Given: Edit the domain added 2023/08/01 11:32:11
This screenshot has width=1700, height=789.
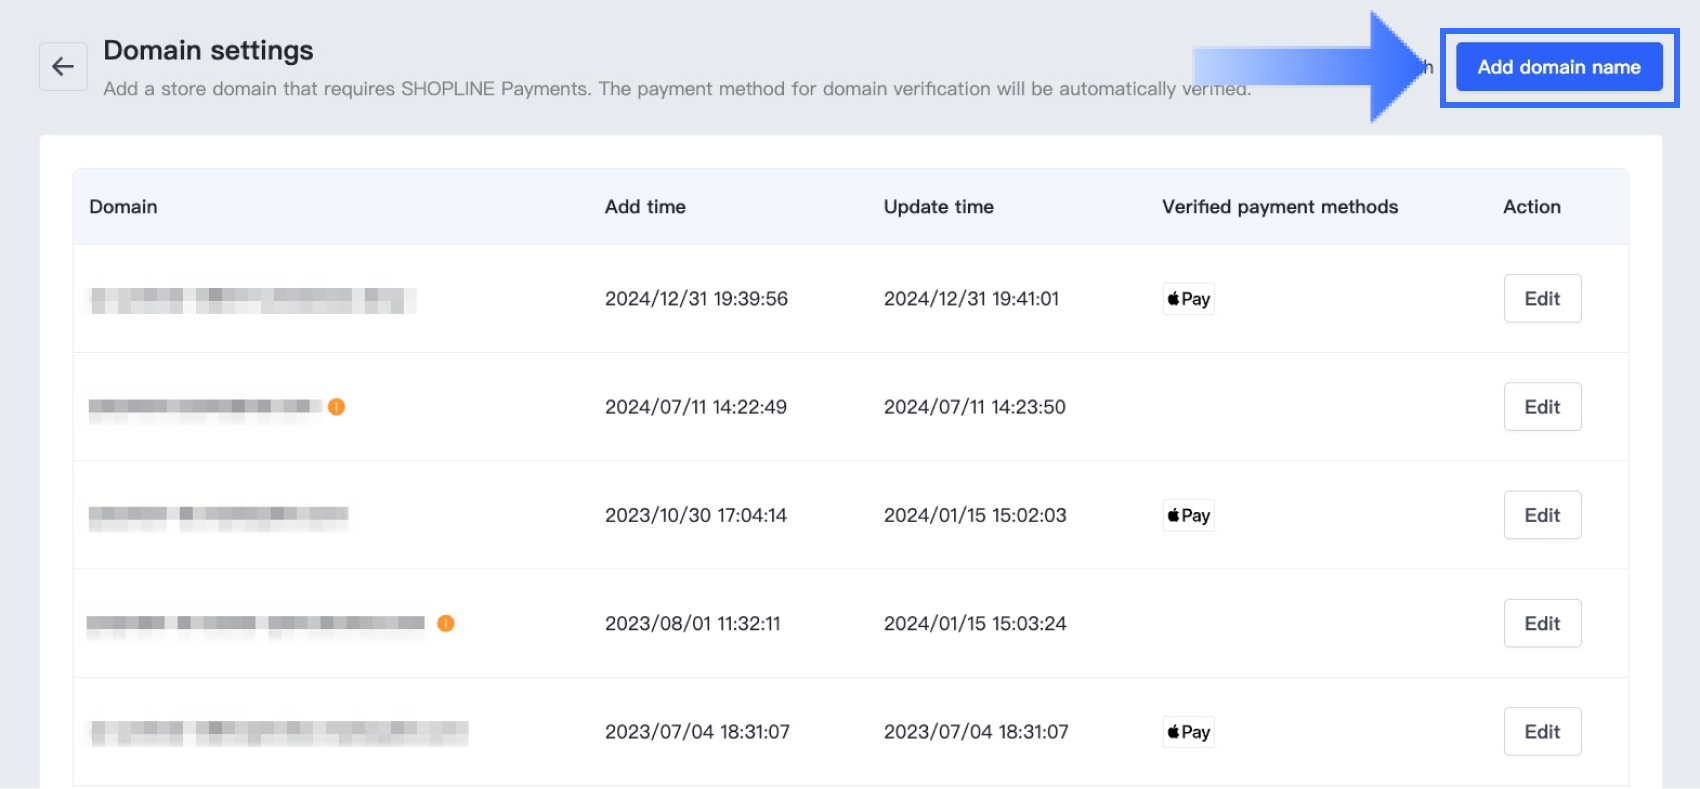Looking at the screenshot, I should 1542,623.
